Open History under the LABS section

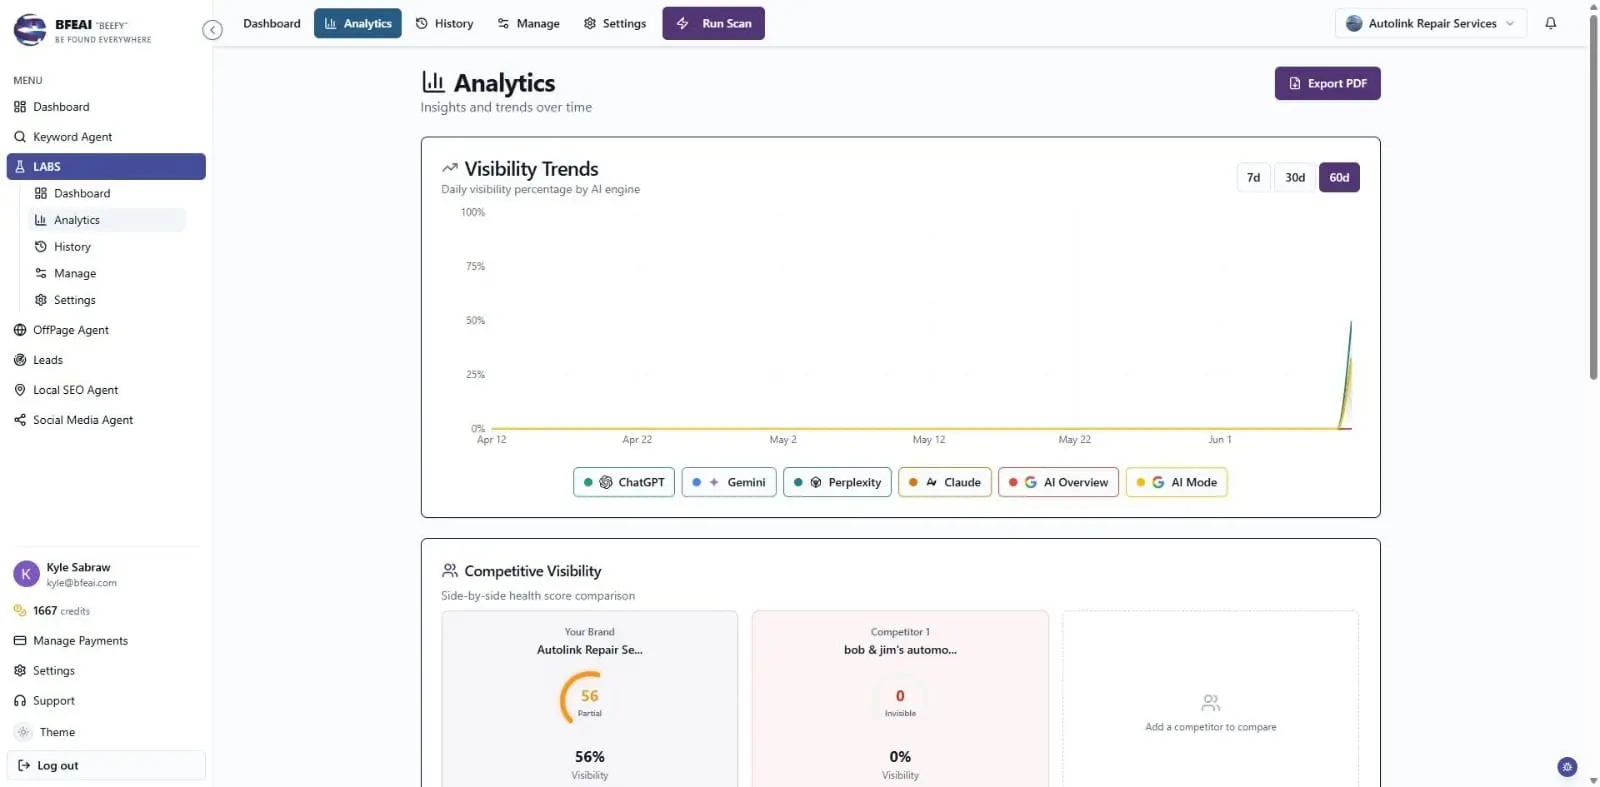coord(108,247)
